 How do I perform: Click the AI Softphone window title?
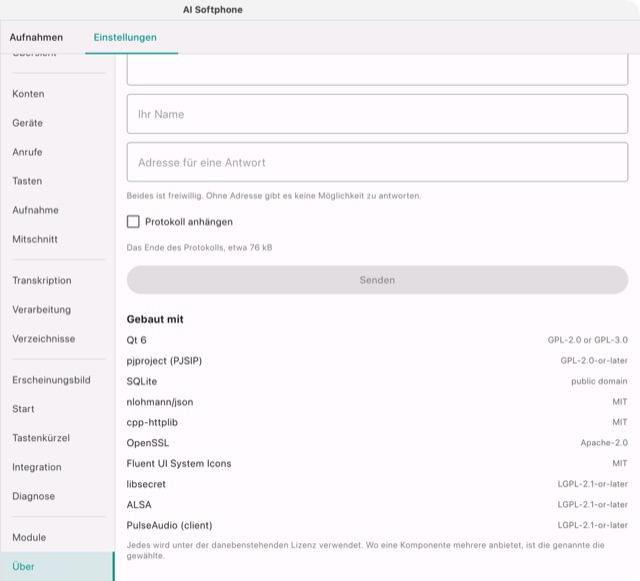(x=213, y=10)
